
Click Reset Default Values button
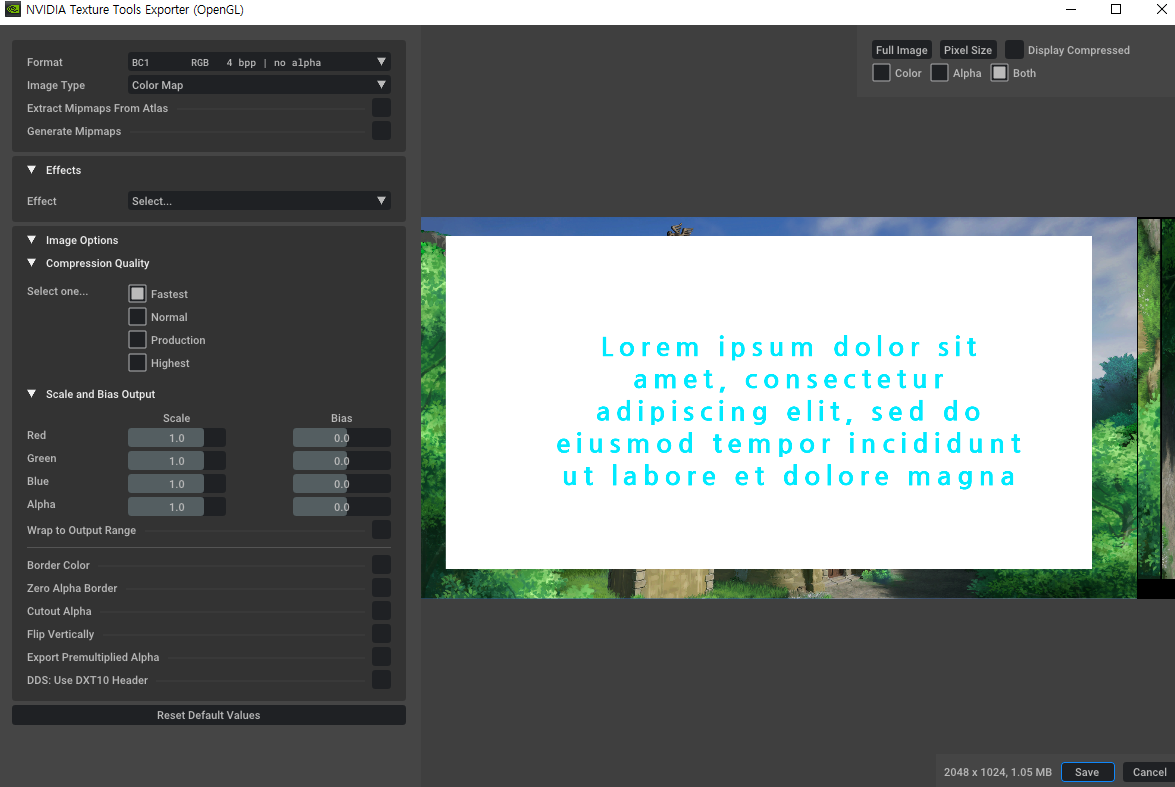209,715
